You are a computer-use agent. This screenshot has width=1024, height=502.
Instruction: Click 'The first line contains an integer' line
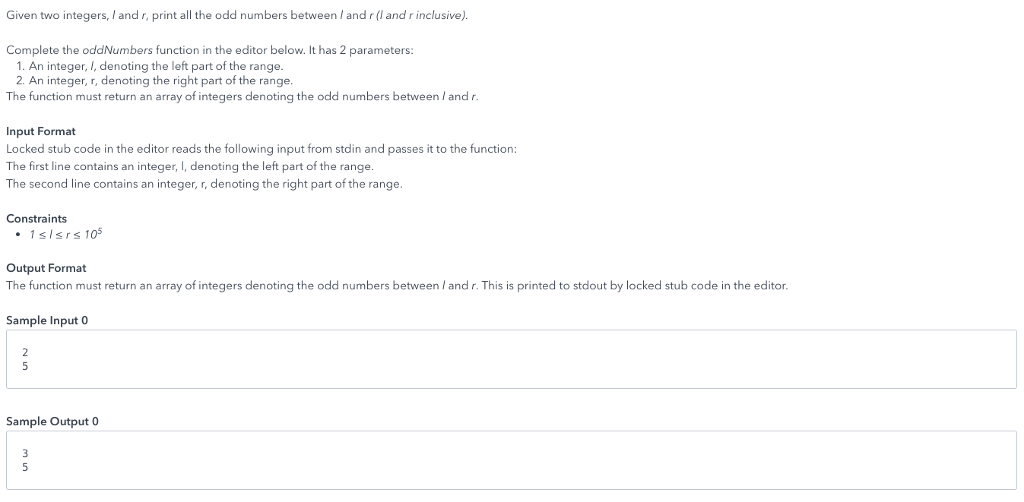(x=190, y=166)
